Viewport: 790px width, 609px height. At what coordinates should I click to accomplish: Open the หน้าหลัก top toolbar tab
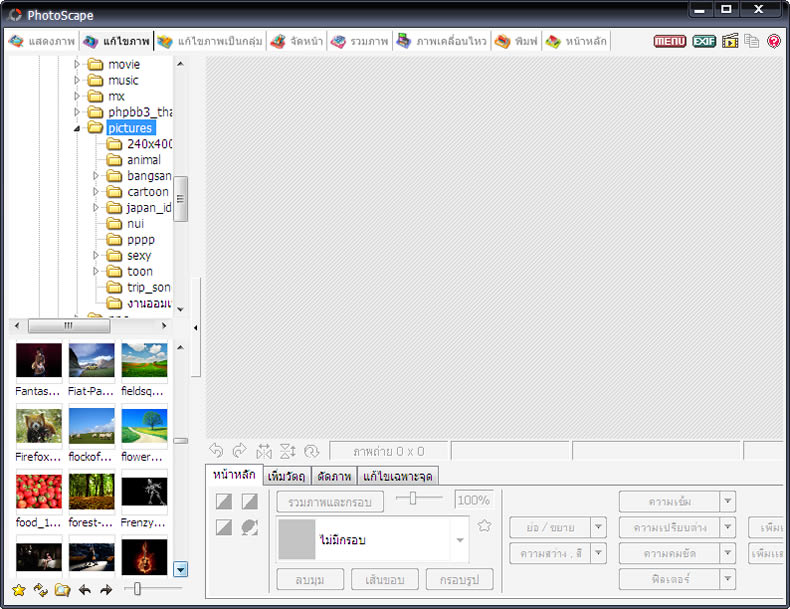point(576,41)
